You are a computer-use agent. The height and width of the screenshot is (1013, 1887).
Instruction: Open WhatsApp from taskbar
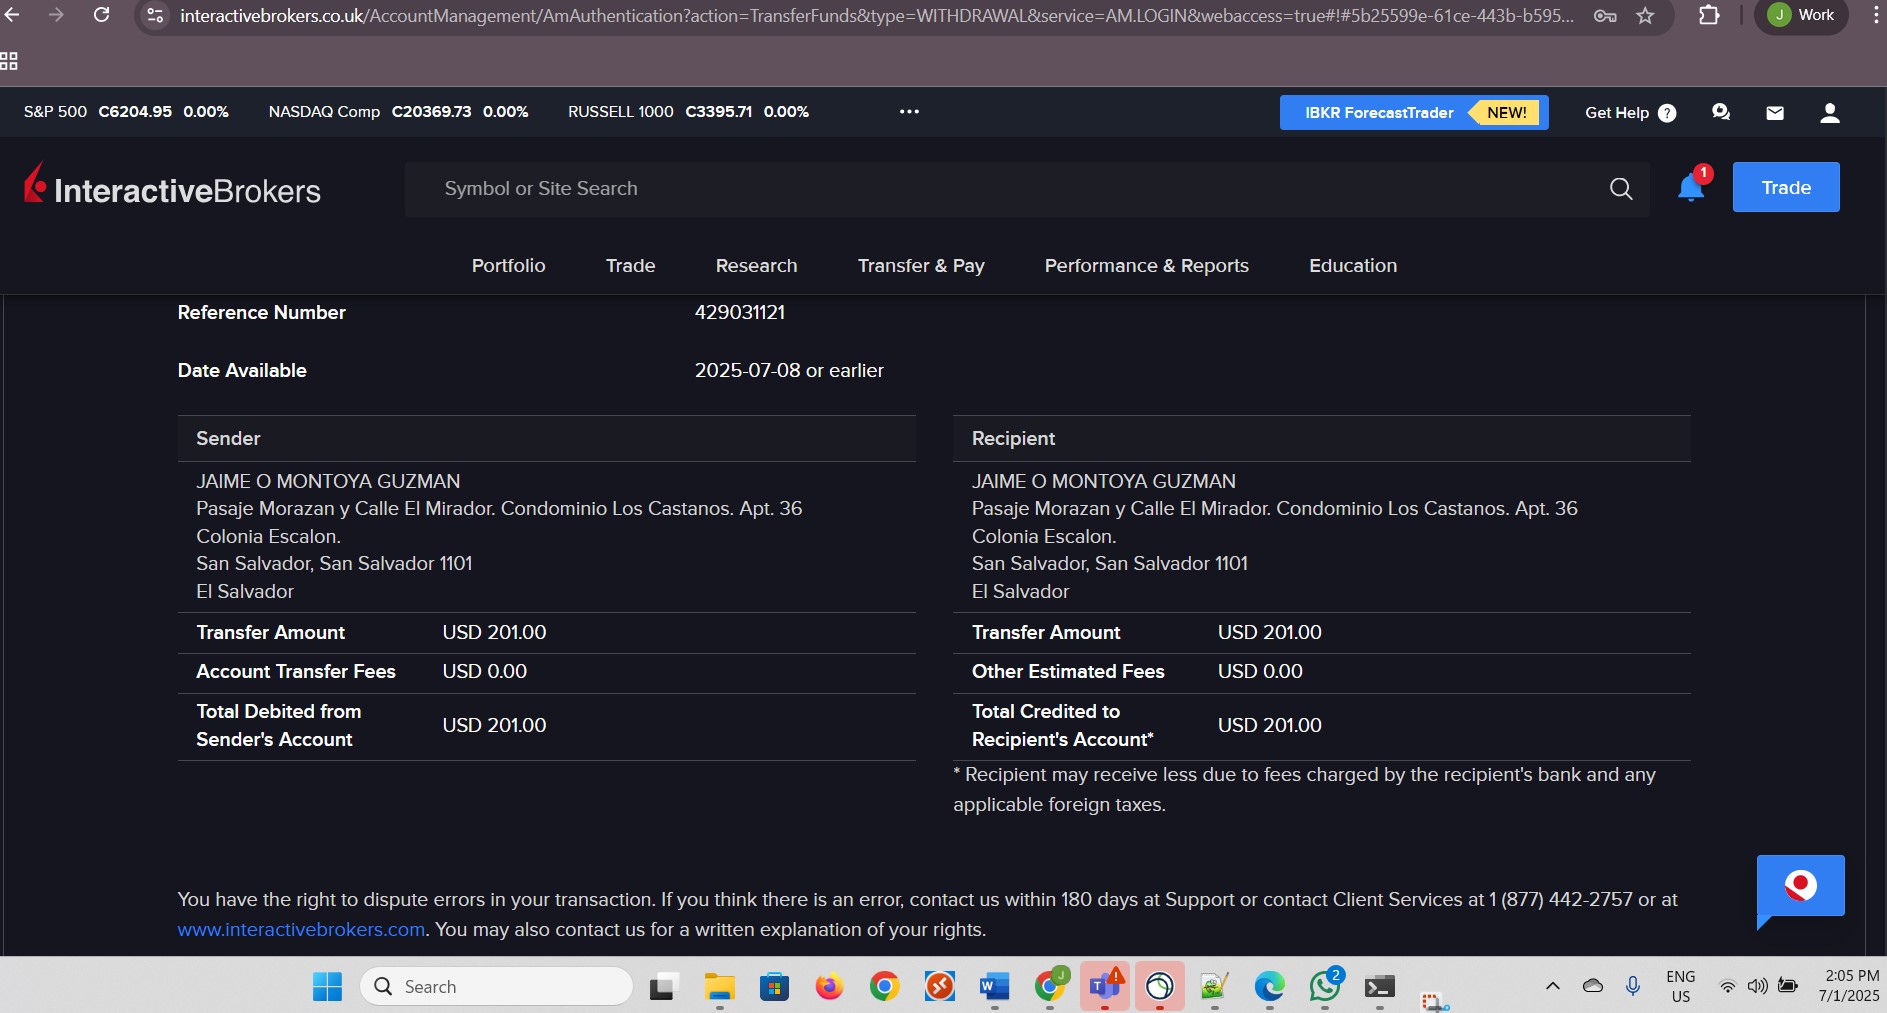tap(1324, 987)
